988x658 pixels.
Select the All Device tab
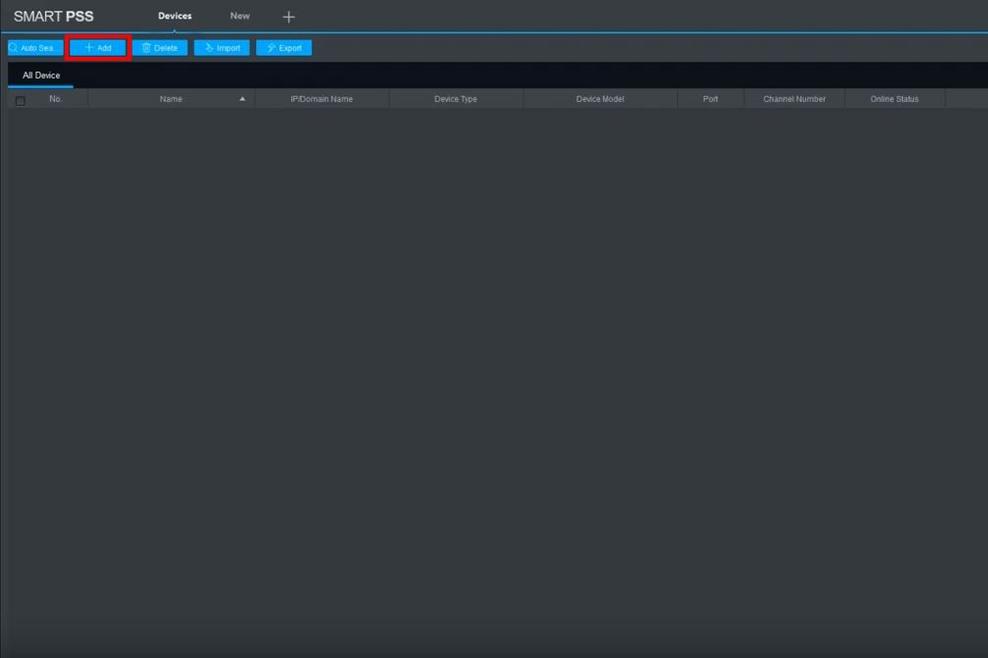[41, 75]
